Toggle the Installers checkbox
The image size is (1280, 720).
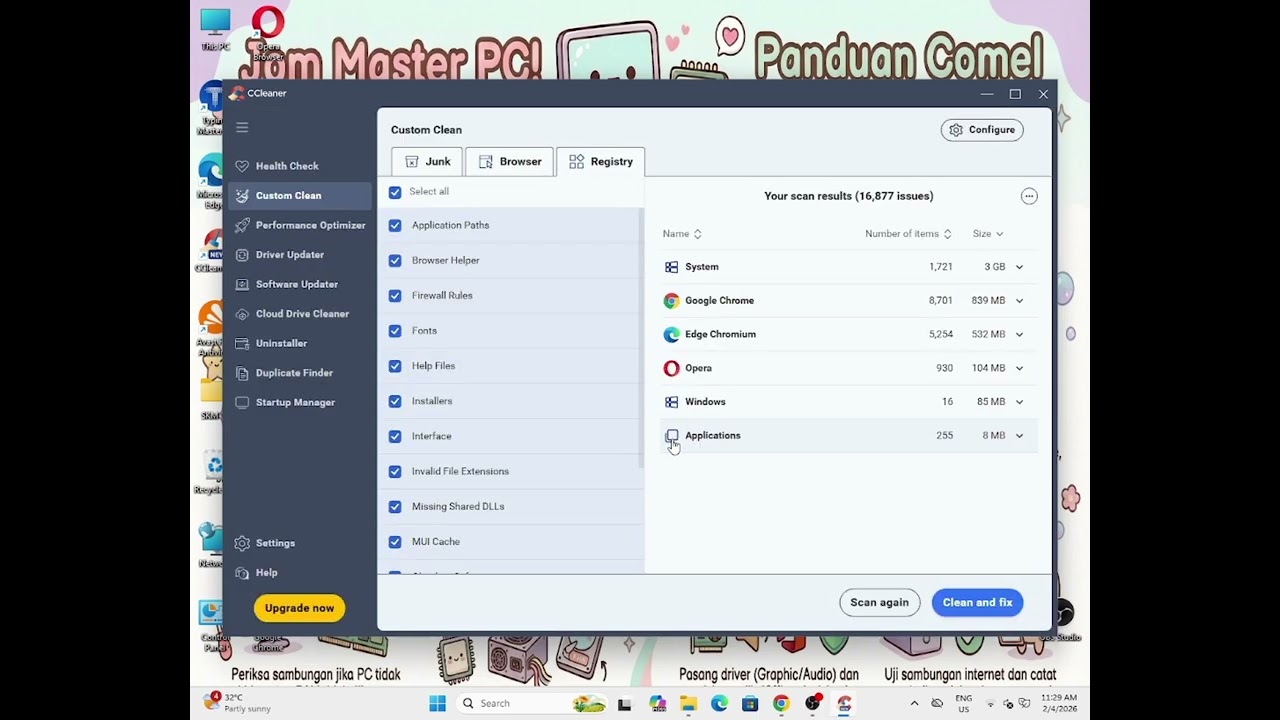[x=395, y=401]
